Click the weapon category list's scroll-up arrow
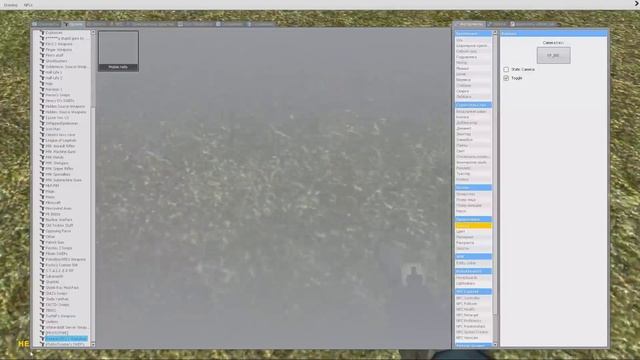Viewport: 640px width, 360px height. (x=93, y=32)
